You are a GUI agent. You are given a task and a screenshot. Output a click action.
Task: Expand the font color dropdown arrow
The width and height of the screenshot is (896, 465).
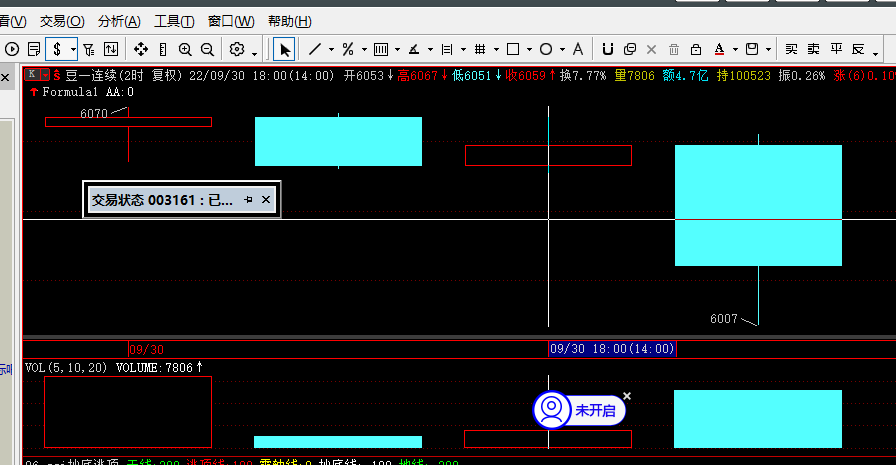[x=735, y=50]
